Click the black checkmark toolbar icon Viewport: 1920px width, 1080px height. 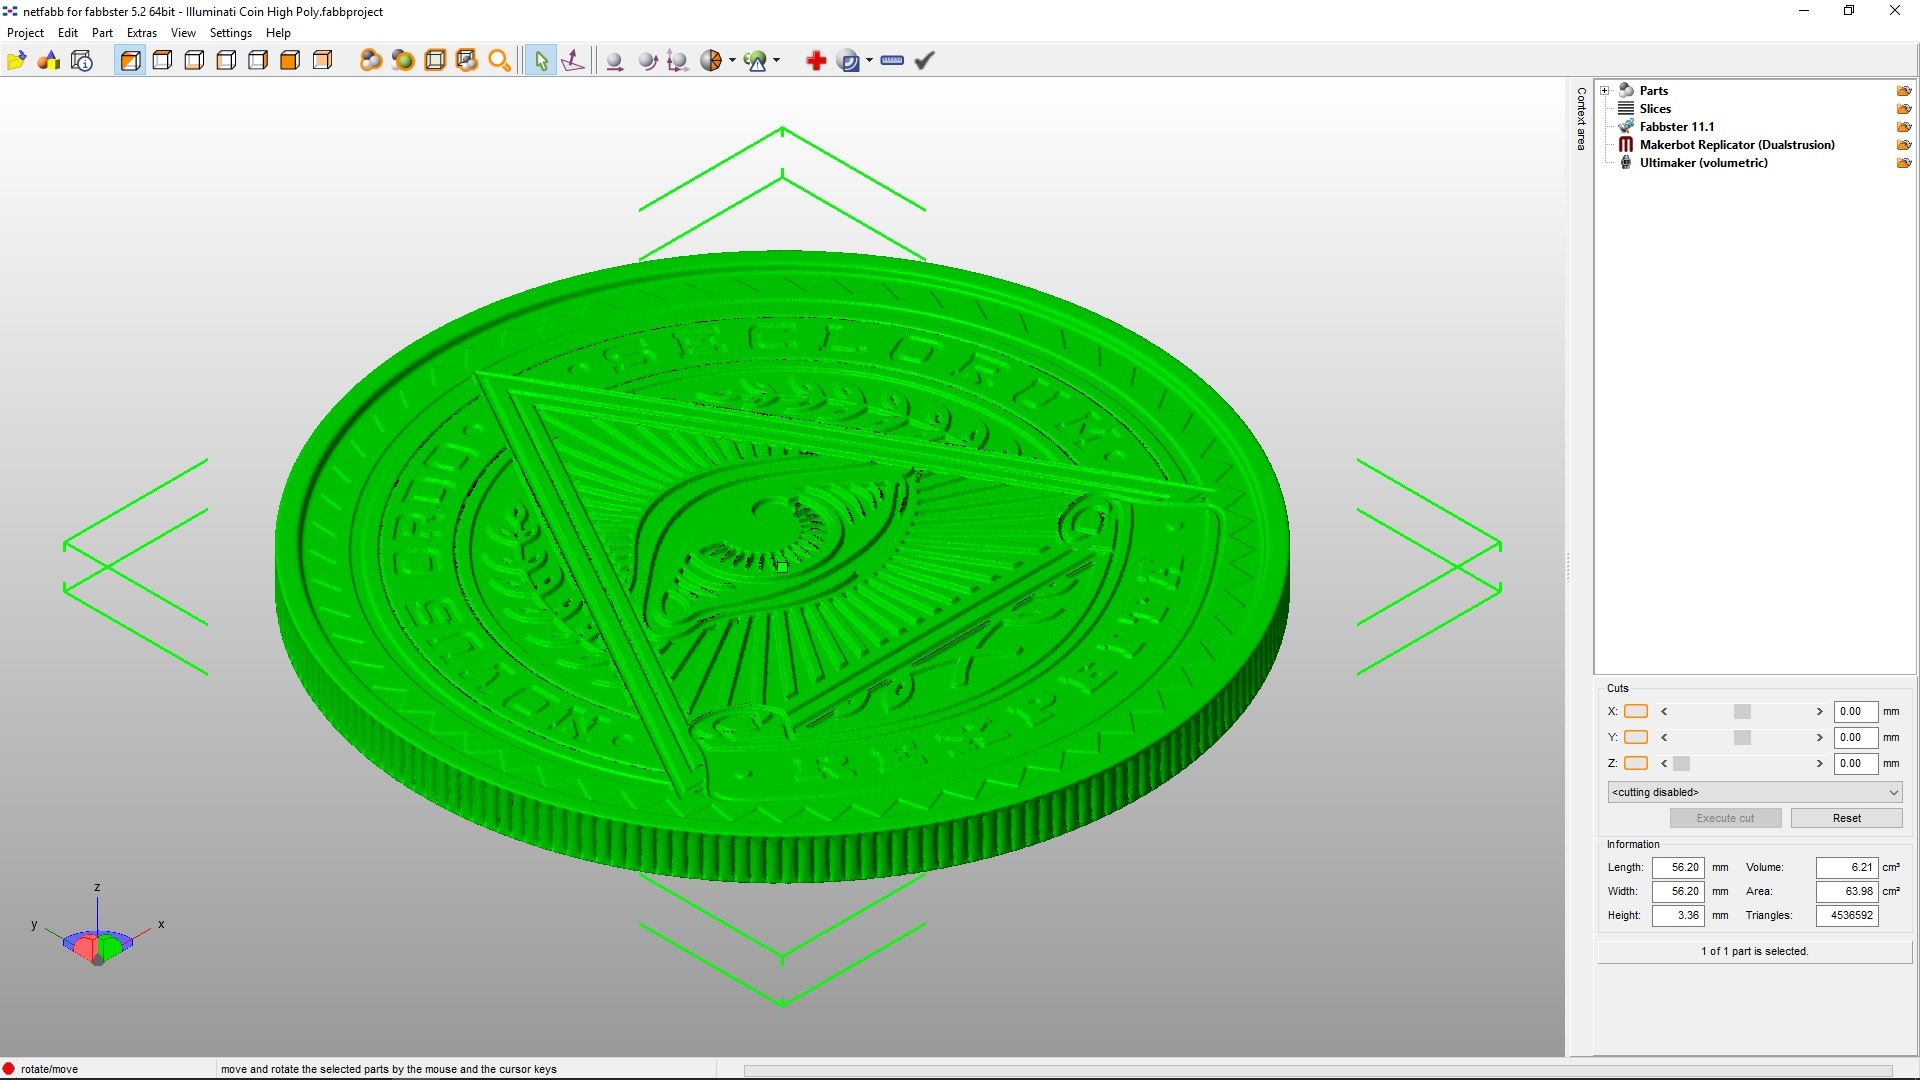click(924, 61)
